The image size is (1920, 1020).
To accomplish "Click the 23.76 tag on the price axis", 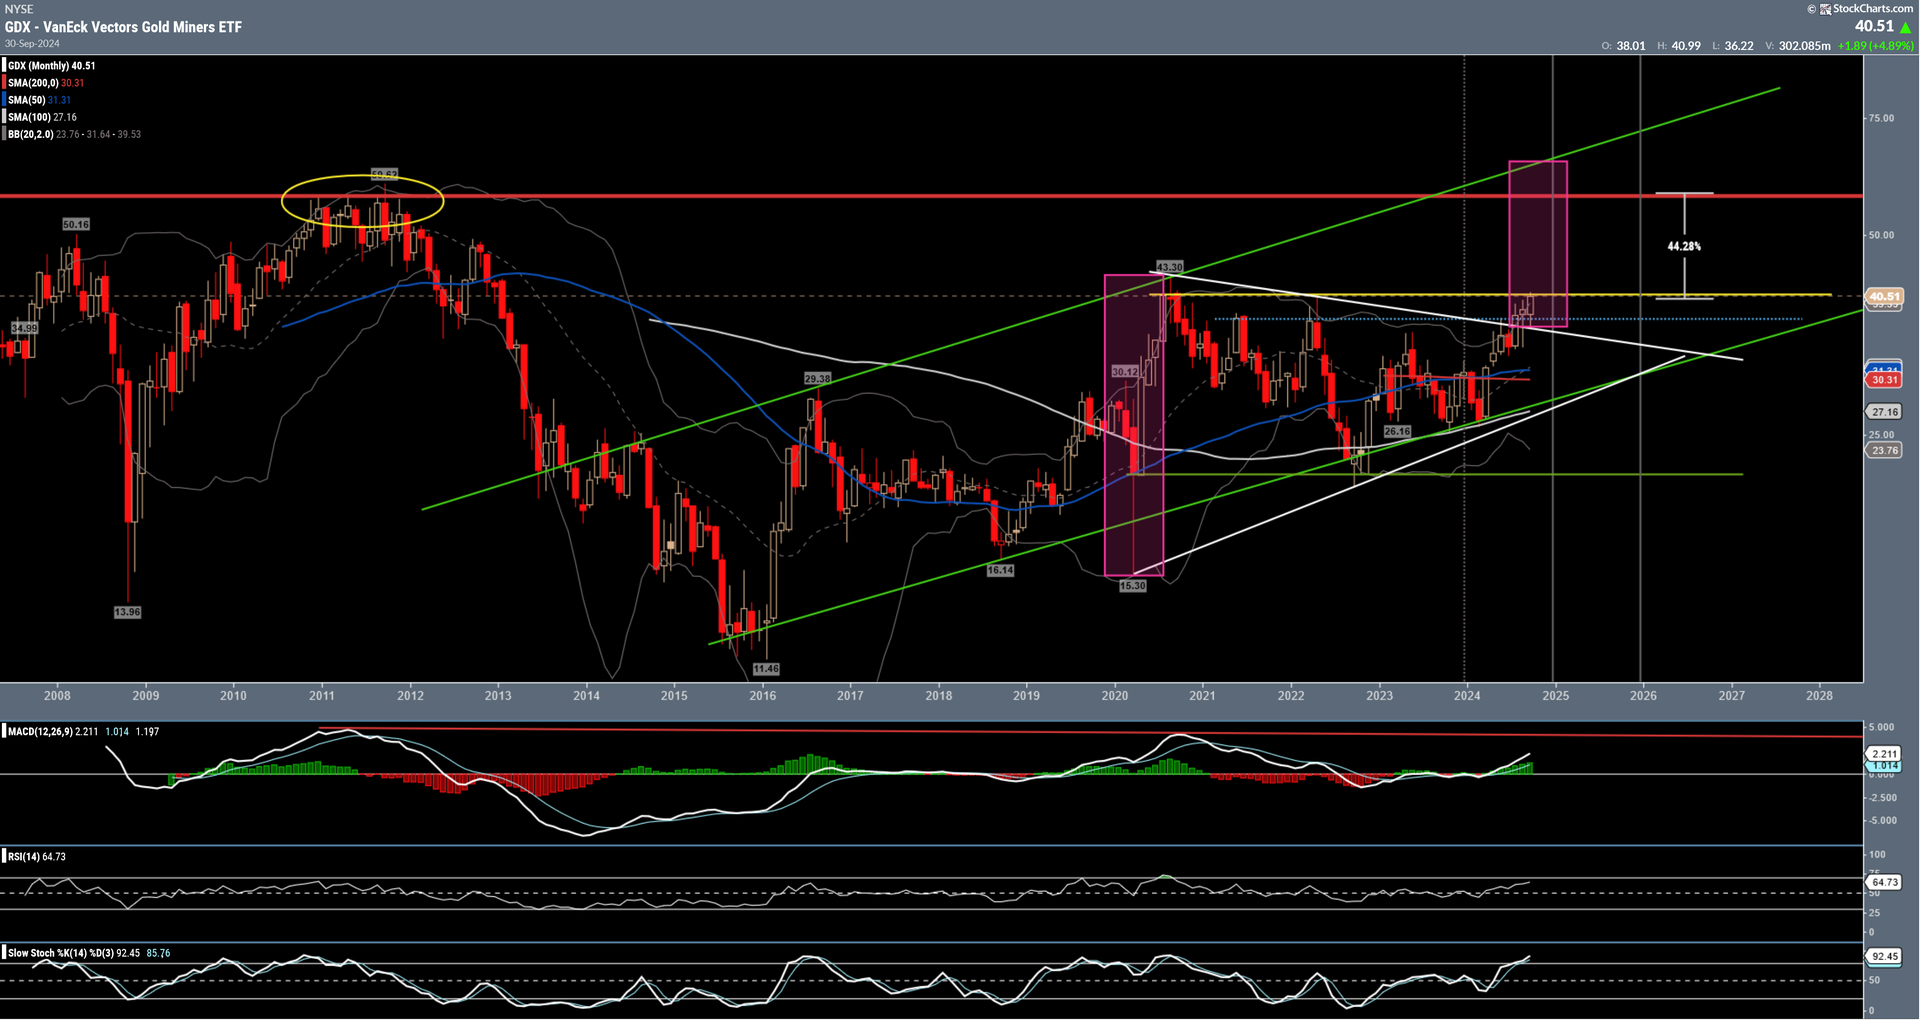I will (x=1885, y=450).
